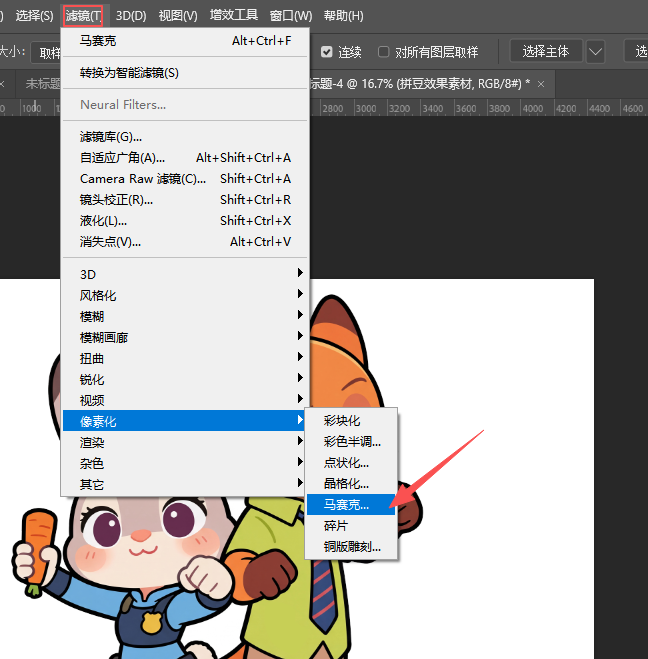648x659 pixels.
Task: Open 液化(L)... filter
Action: point(185,221)
